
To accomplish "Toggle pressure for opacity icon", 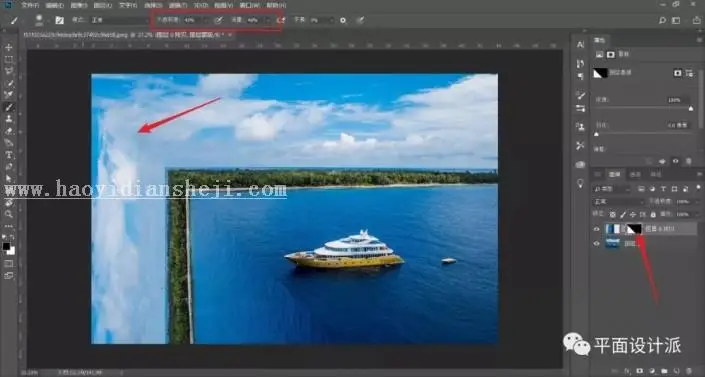I will [x=219, y=20].
